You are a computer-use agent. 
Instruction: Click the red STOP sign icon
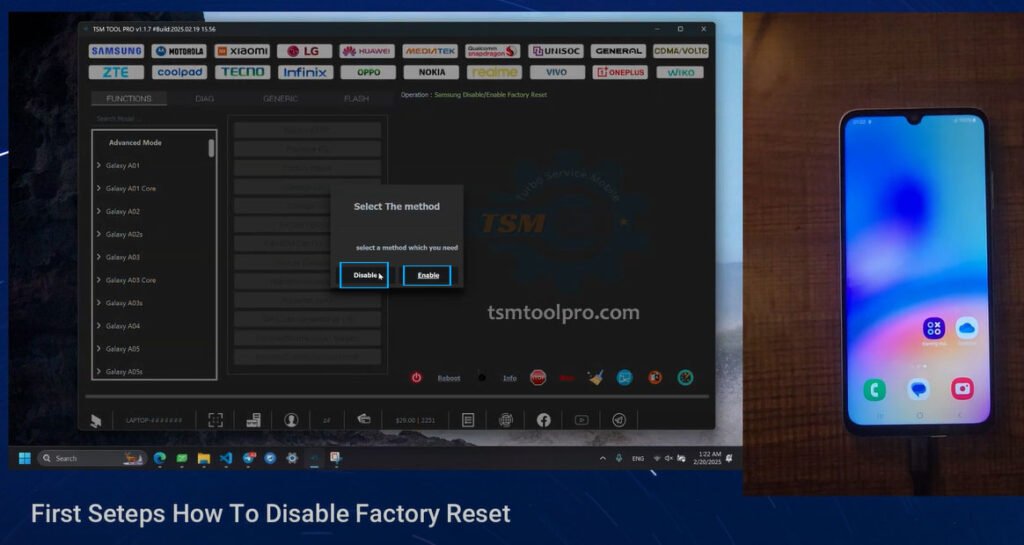click(537, 377)
